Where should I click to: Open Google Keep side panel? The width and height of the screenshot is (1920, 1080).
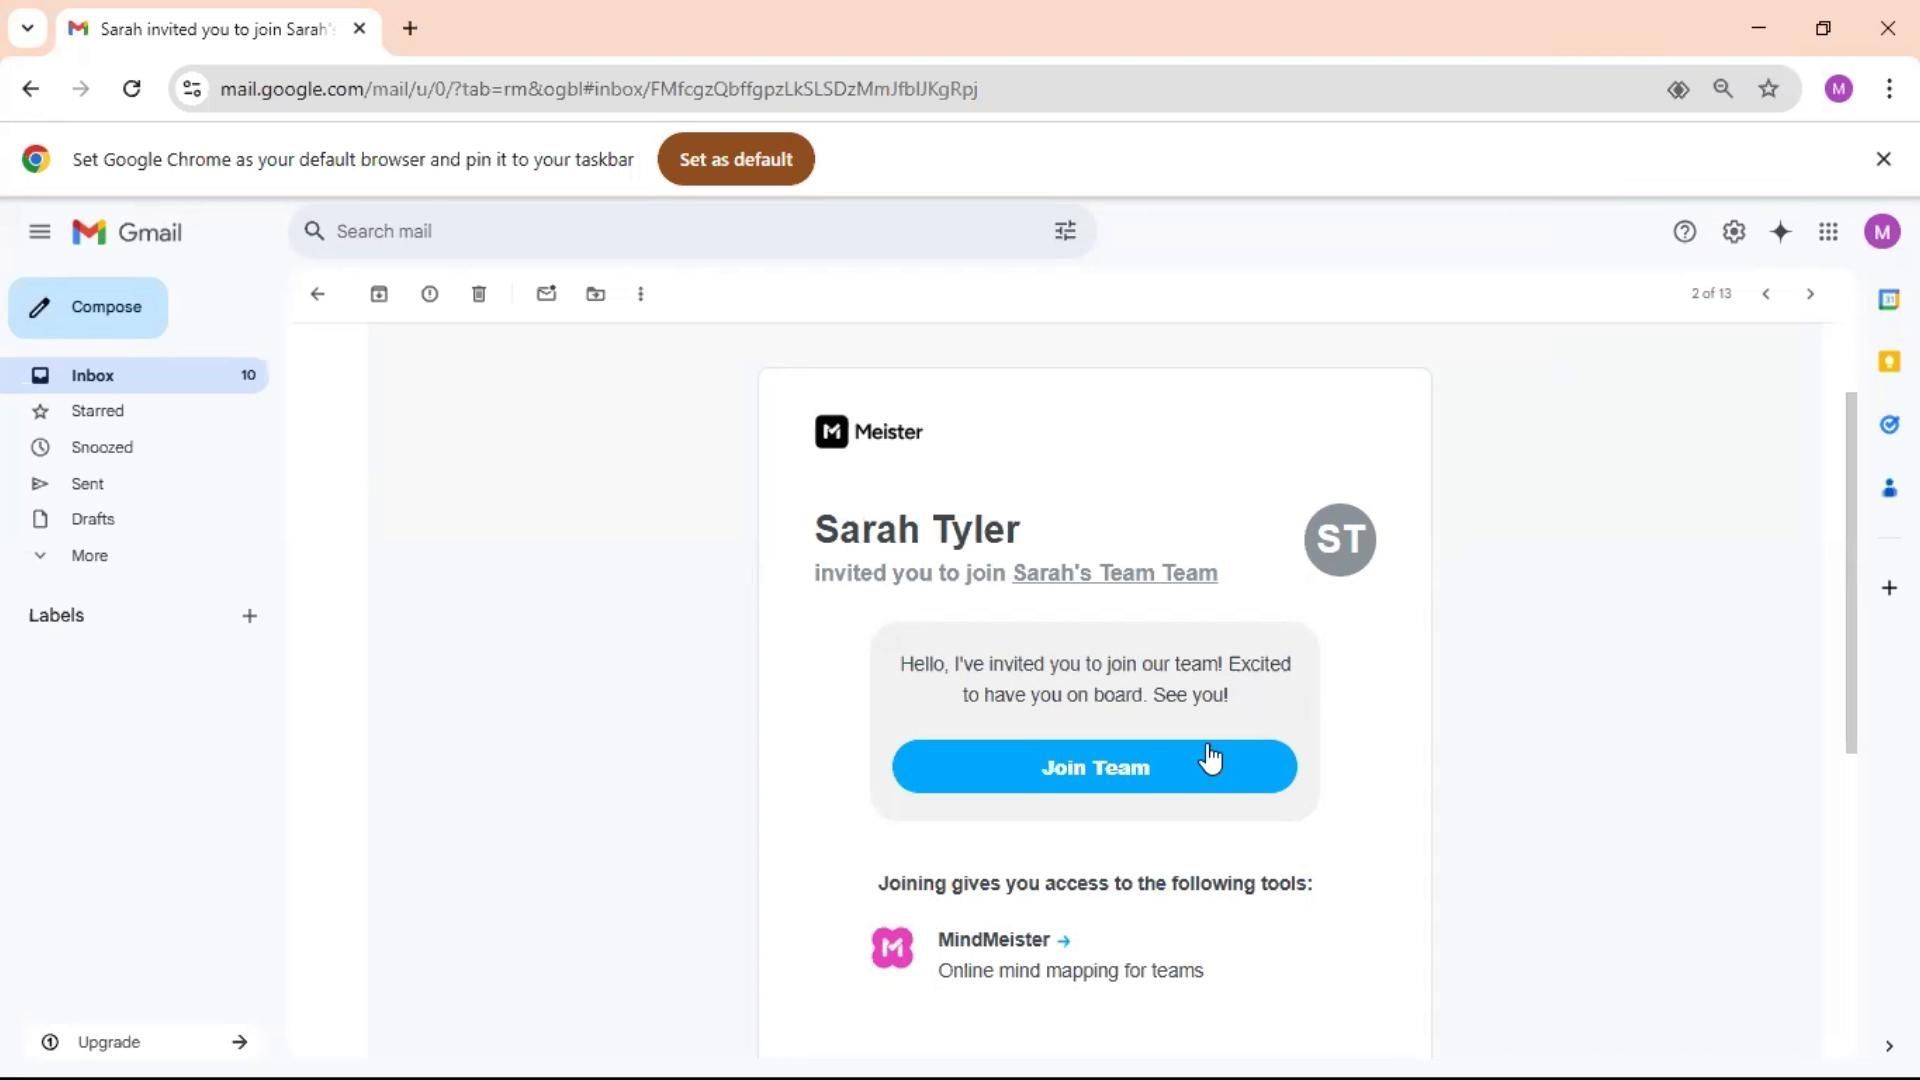point(1888,362)
